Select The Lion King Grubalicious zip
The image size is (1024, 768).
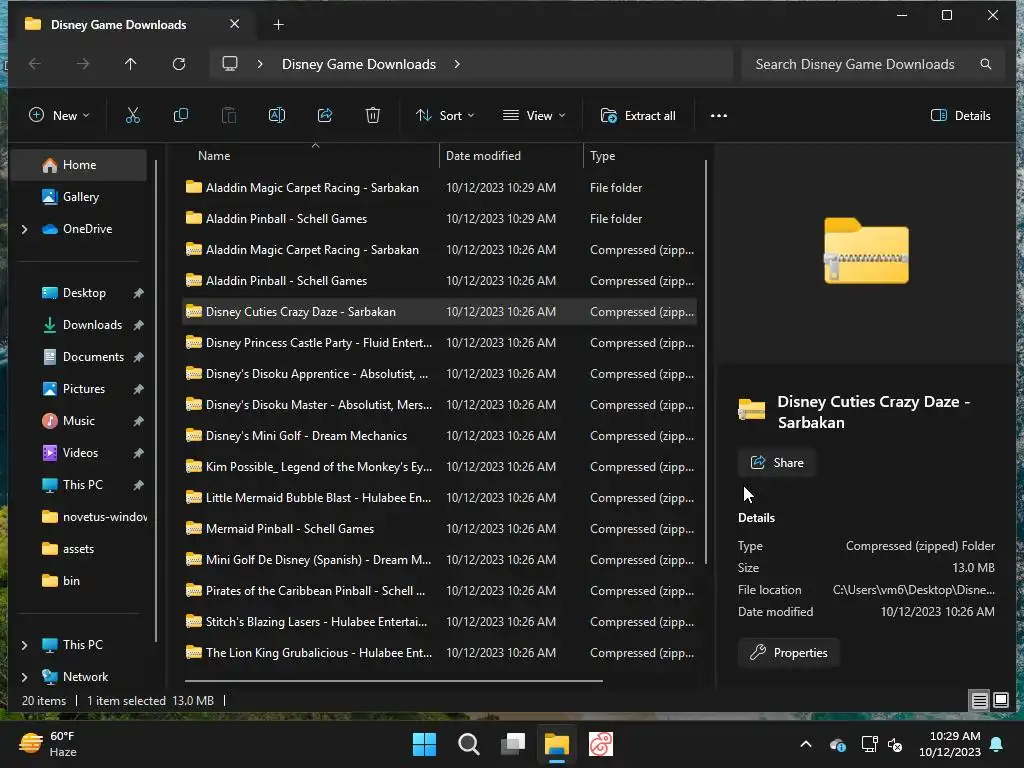(440, 653)
